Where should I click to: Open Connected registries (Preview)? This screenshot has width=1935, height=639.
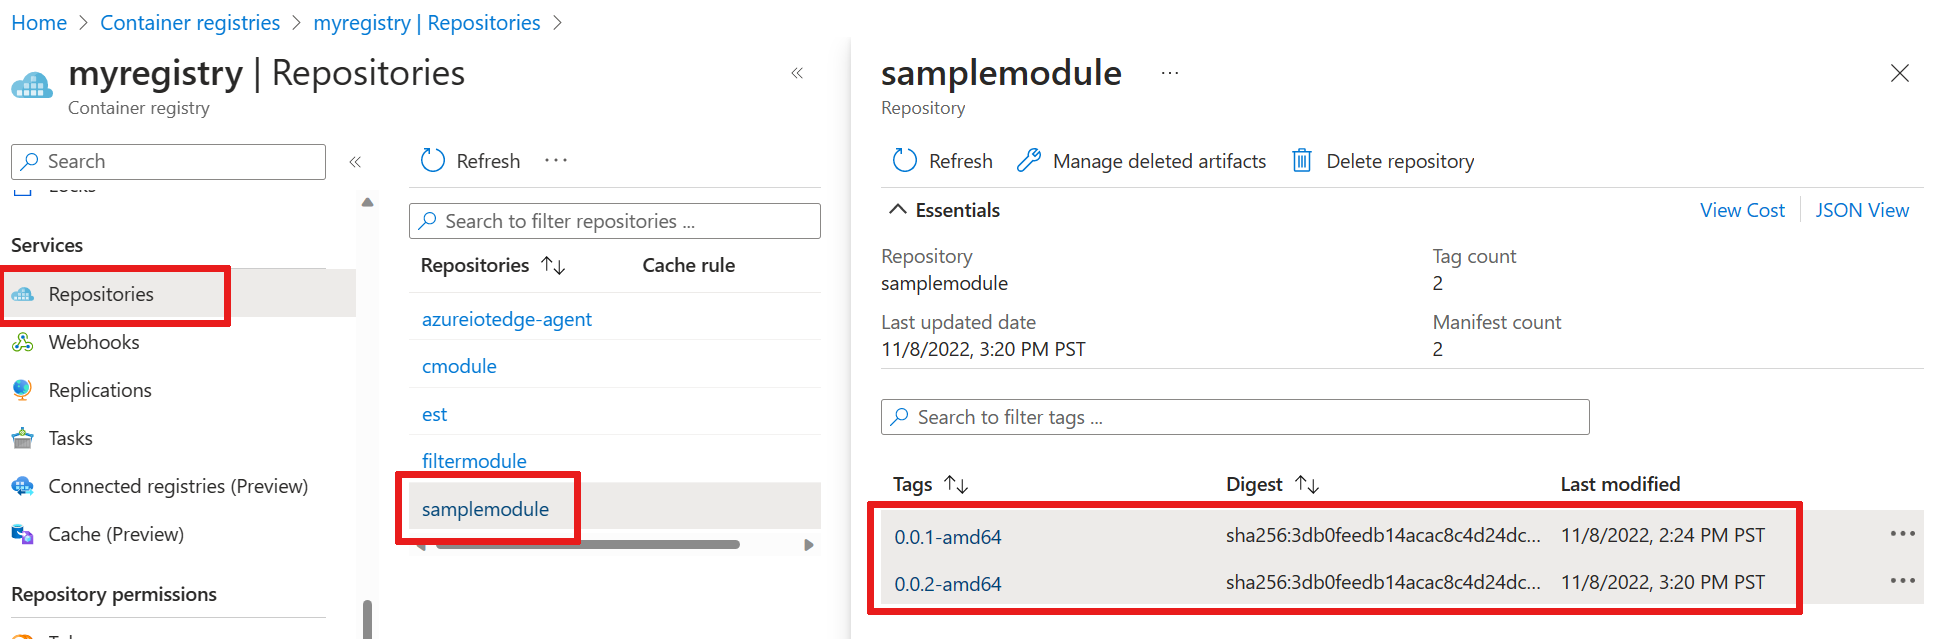click(x=178, y=486)
